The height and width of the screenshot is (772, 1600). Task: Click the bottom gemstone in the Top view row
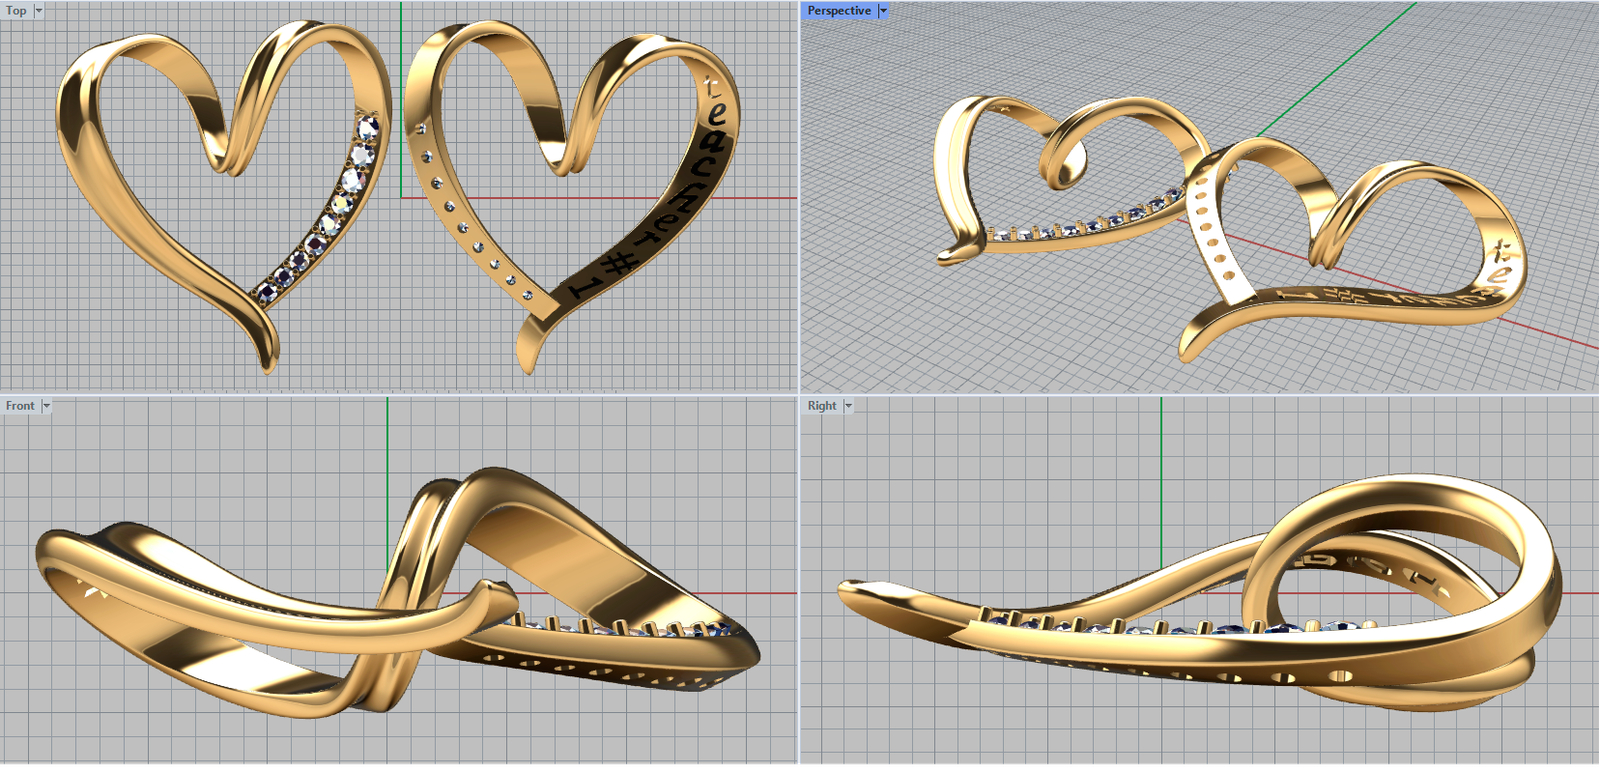point(266,292)
